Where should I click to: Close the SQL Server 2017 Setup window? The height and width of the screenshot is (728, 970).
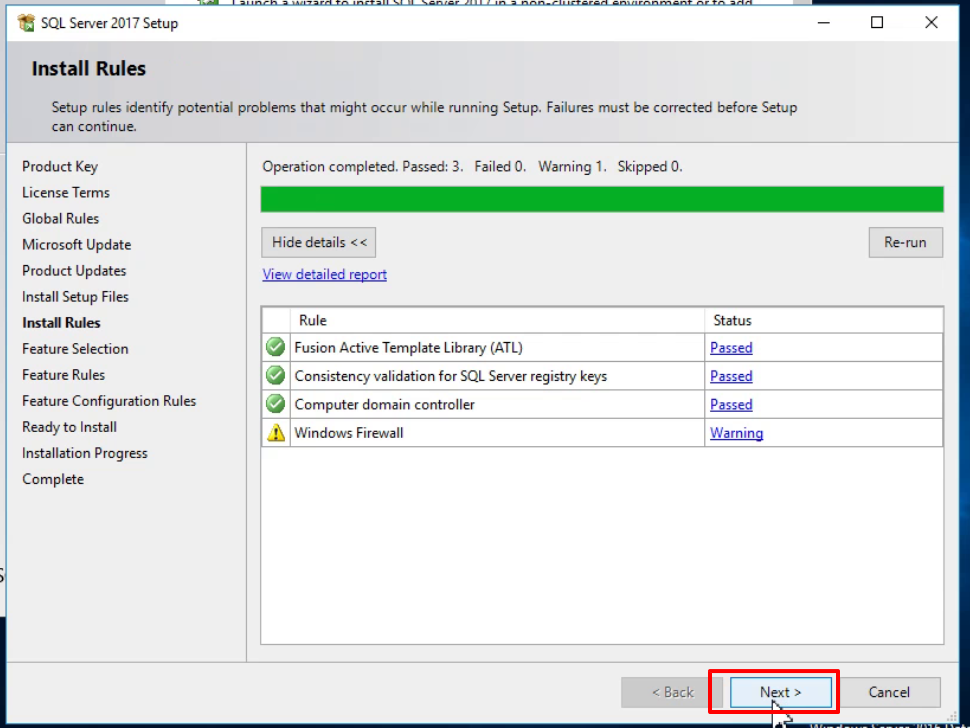pos(931,23)
